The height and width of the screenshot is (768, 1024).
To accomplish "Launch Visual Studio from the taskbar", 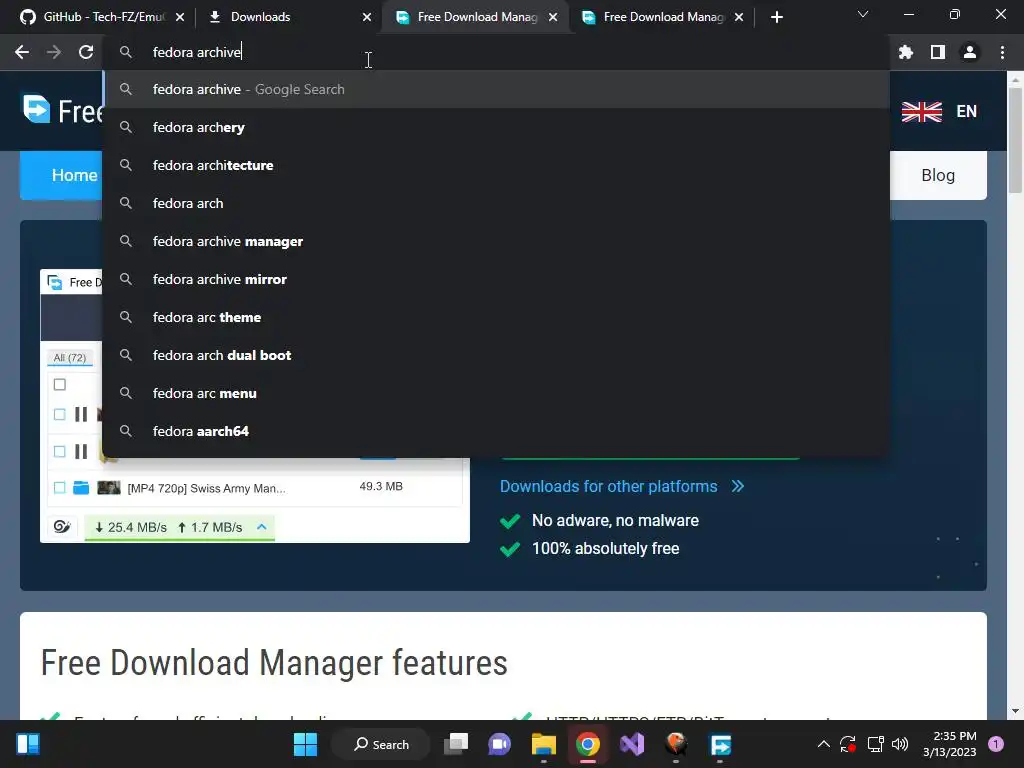I will tap(632, 744).
